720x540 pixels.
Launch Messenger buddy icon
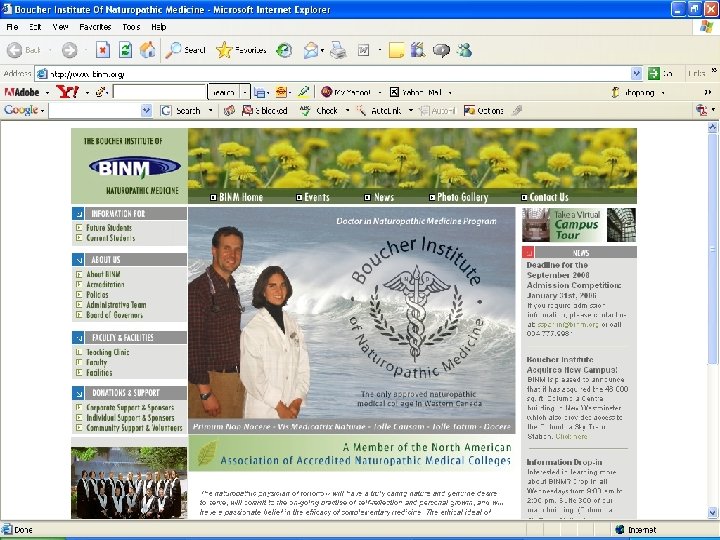pyautogui.click(x=464, y=50)
